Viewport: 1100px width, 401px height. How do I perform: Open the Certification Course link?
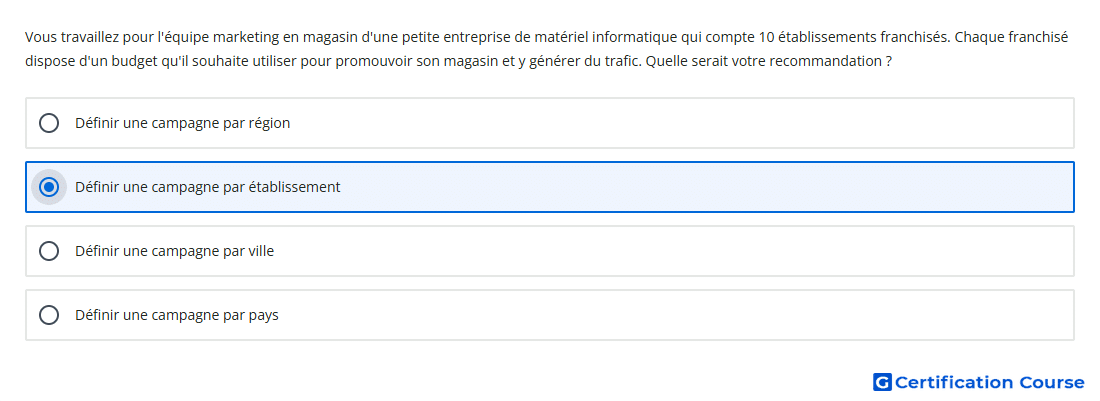tap(979, 382)
